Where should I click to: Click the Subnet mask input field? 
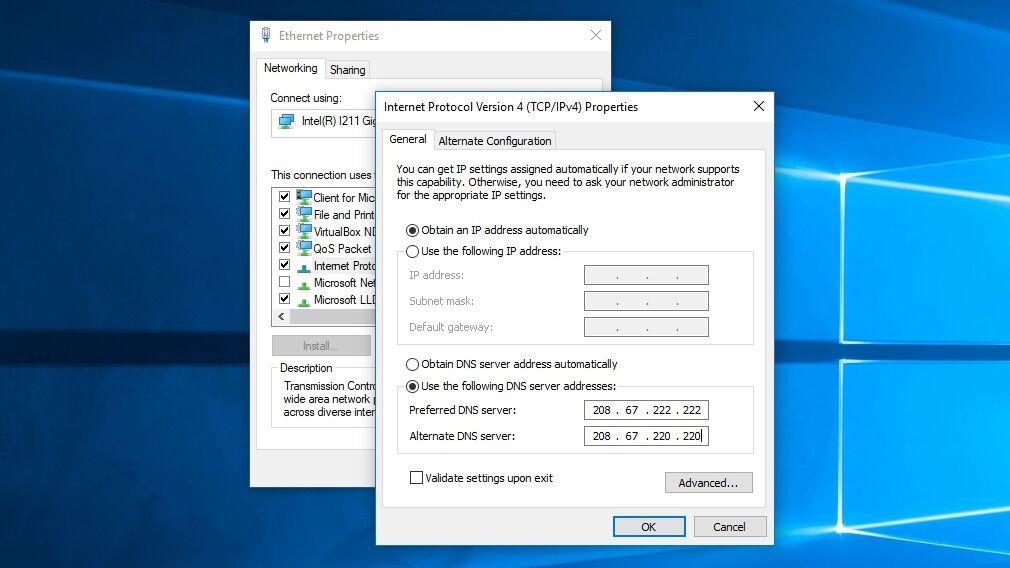pyautogui.click(x=646, y=301)
